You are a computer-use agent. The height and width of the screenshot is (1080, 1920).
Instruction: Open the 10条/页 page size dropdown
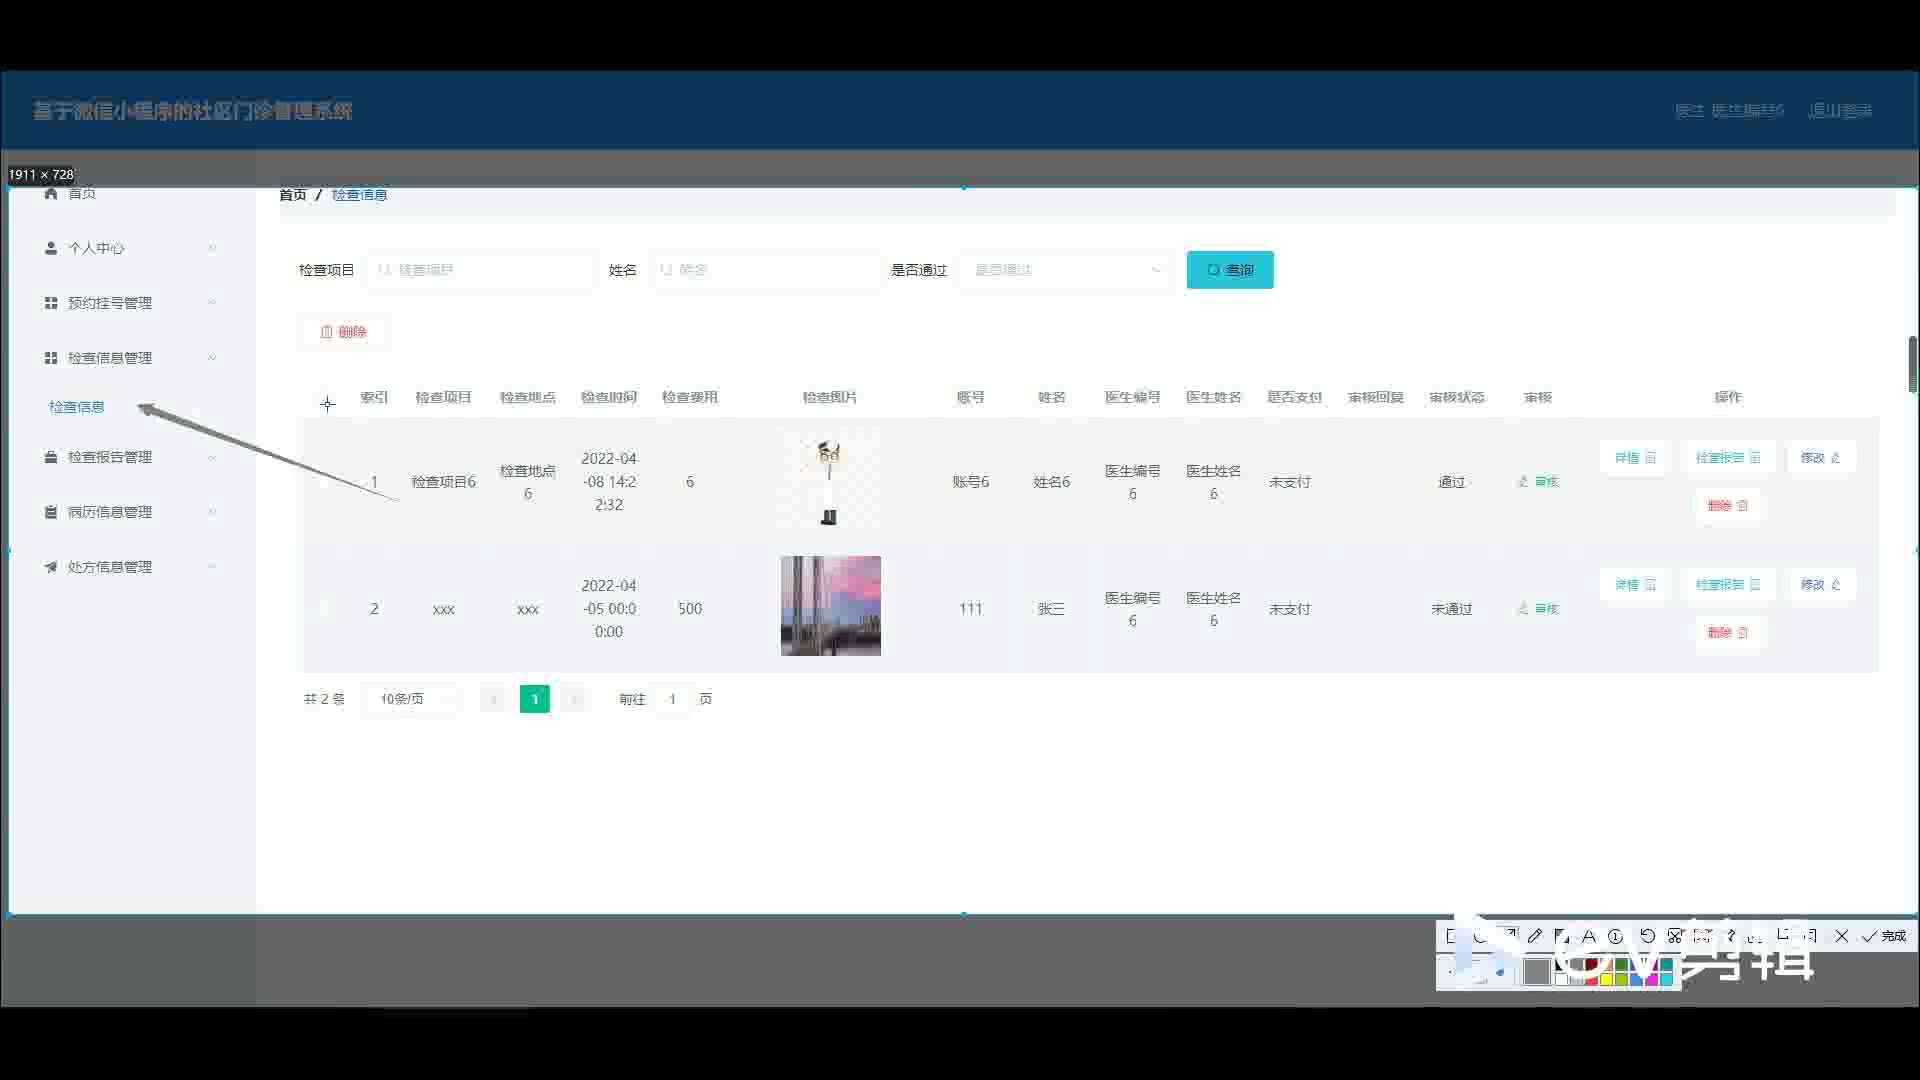(412, 699)
